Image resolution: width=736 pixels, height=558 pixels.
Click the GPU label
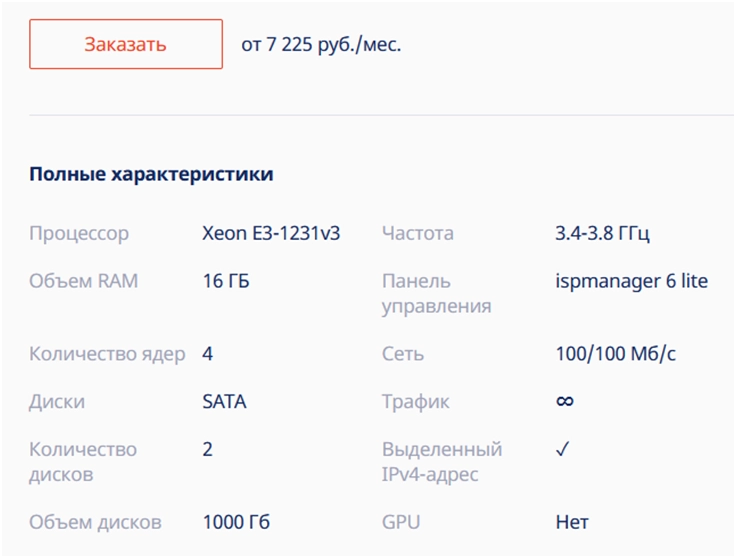(x=401, y=521)
